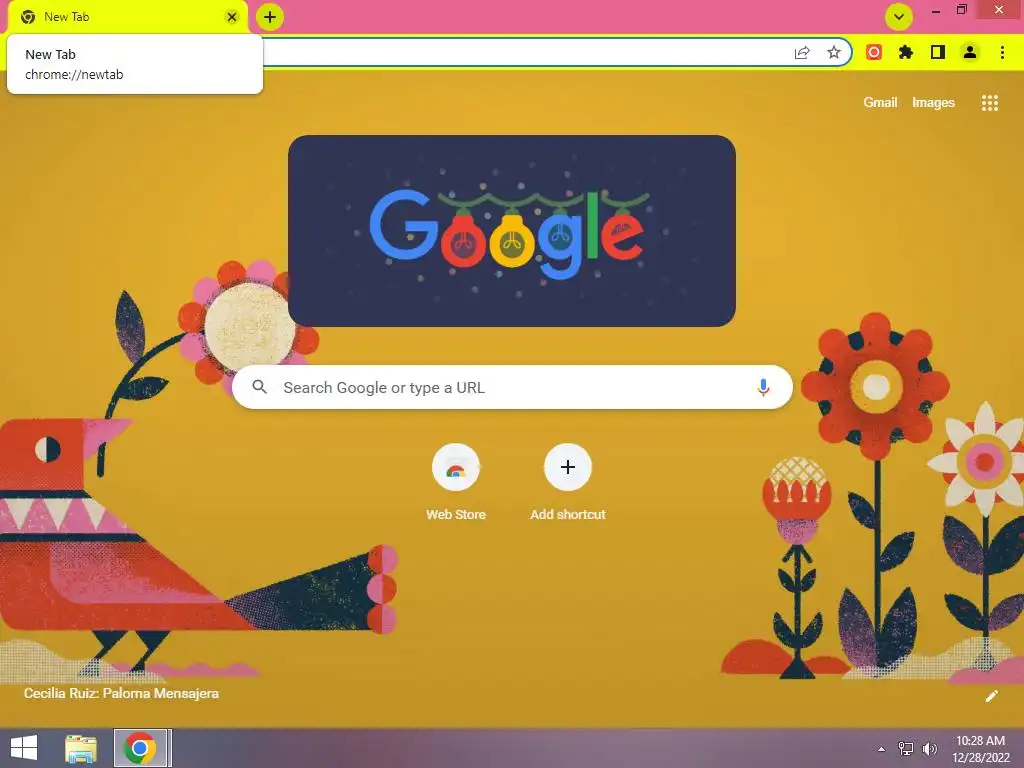
Task: Customize this page pencil icon
Action: (x=991, y=696)
